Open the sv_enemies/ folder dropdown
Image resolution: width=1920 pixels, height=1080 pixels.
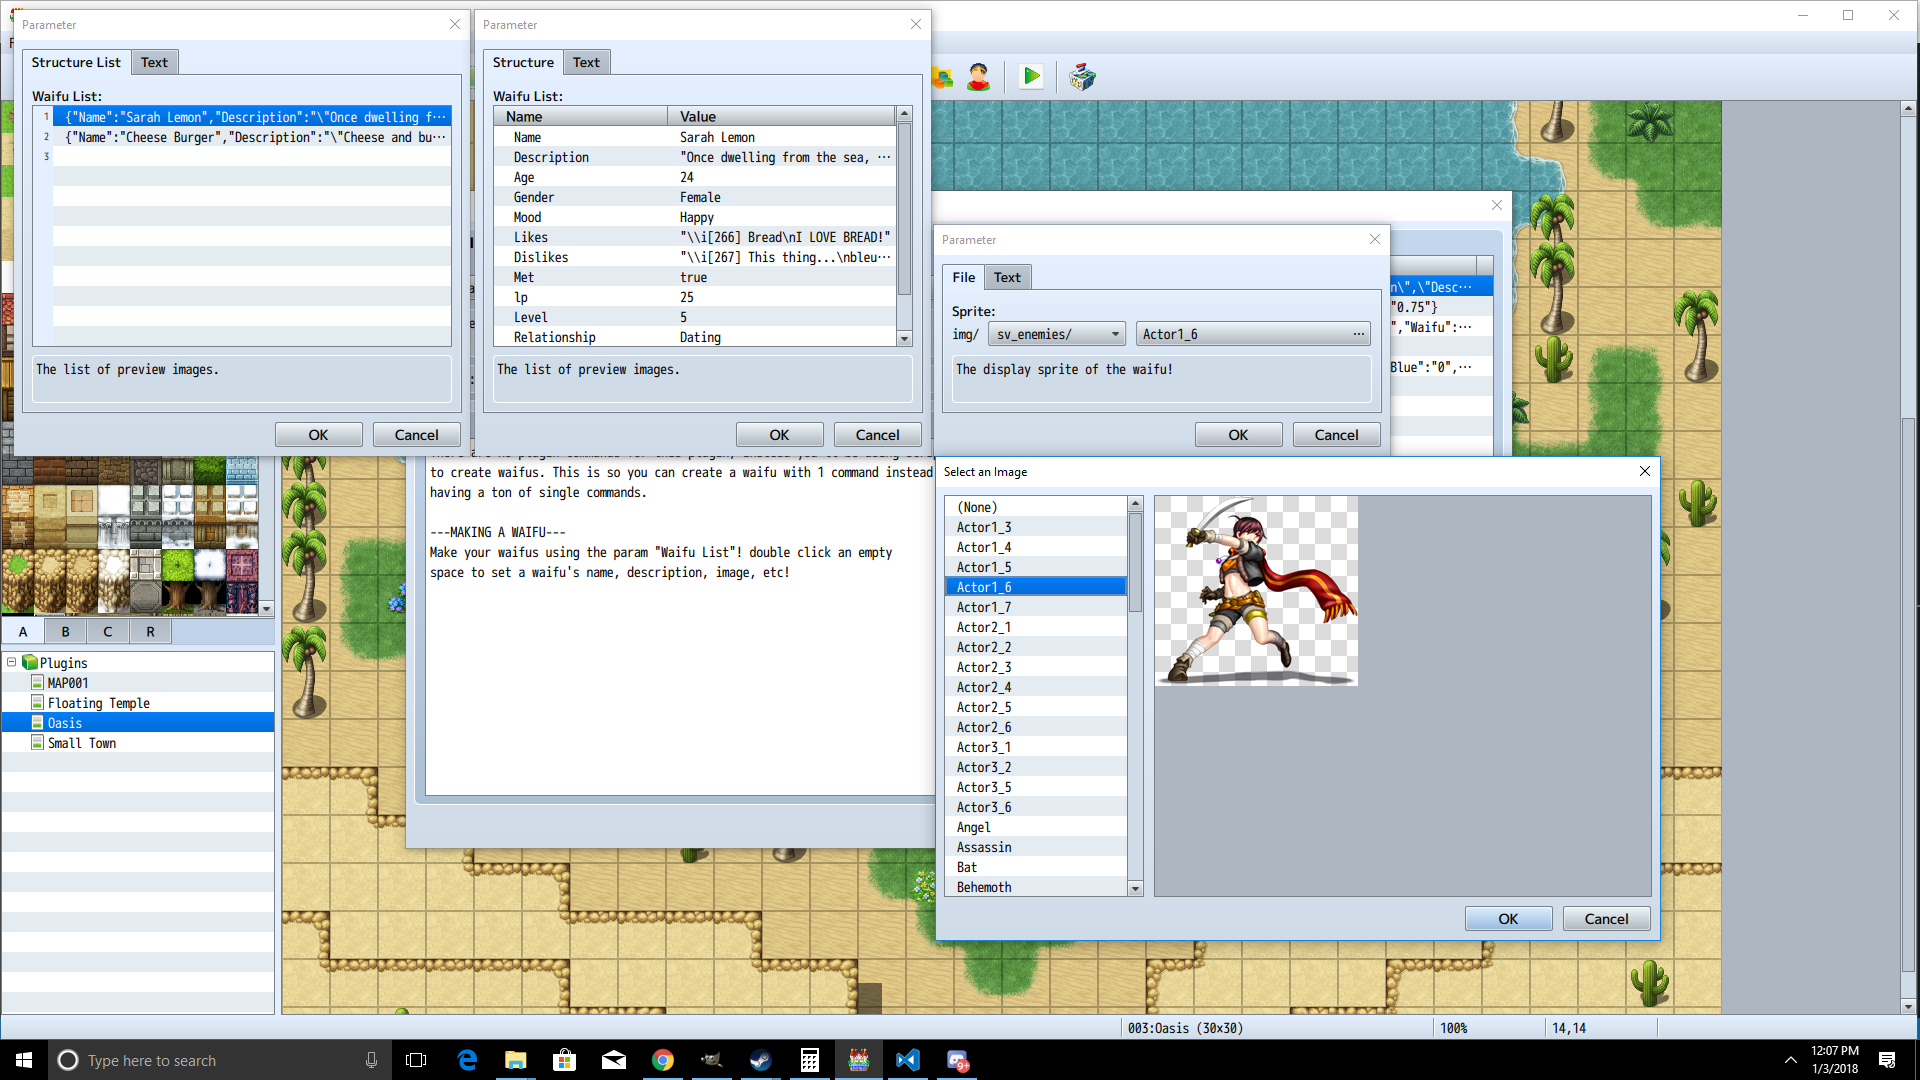[x=1057, y=334]
